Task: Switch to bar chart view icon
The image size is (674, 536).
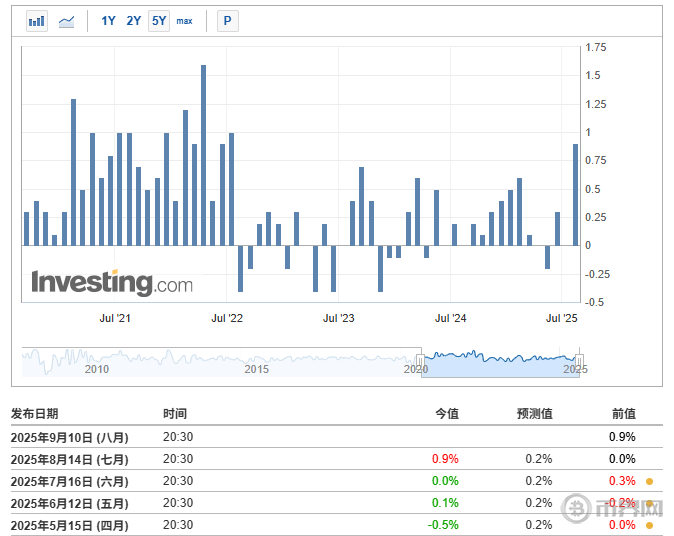Action: (x=37, y=21)
